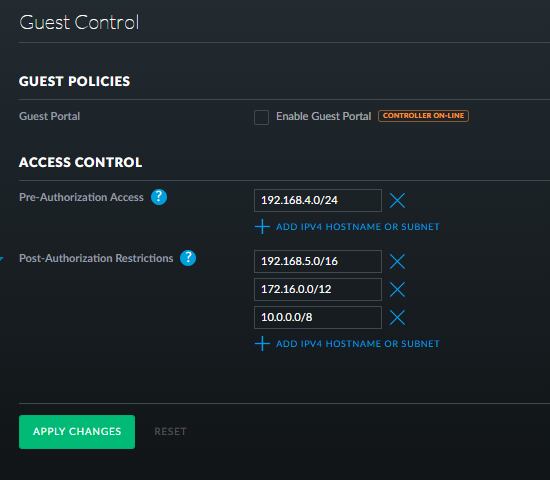The height and width of the screenshot is (480, 550).
Task: Open Post-Authorization Restrictions help icon
Action: coord(188,258)
